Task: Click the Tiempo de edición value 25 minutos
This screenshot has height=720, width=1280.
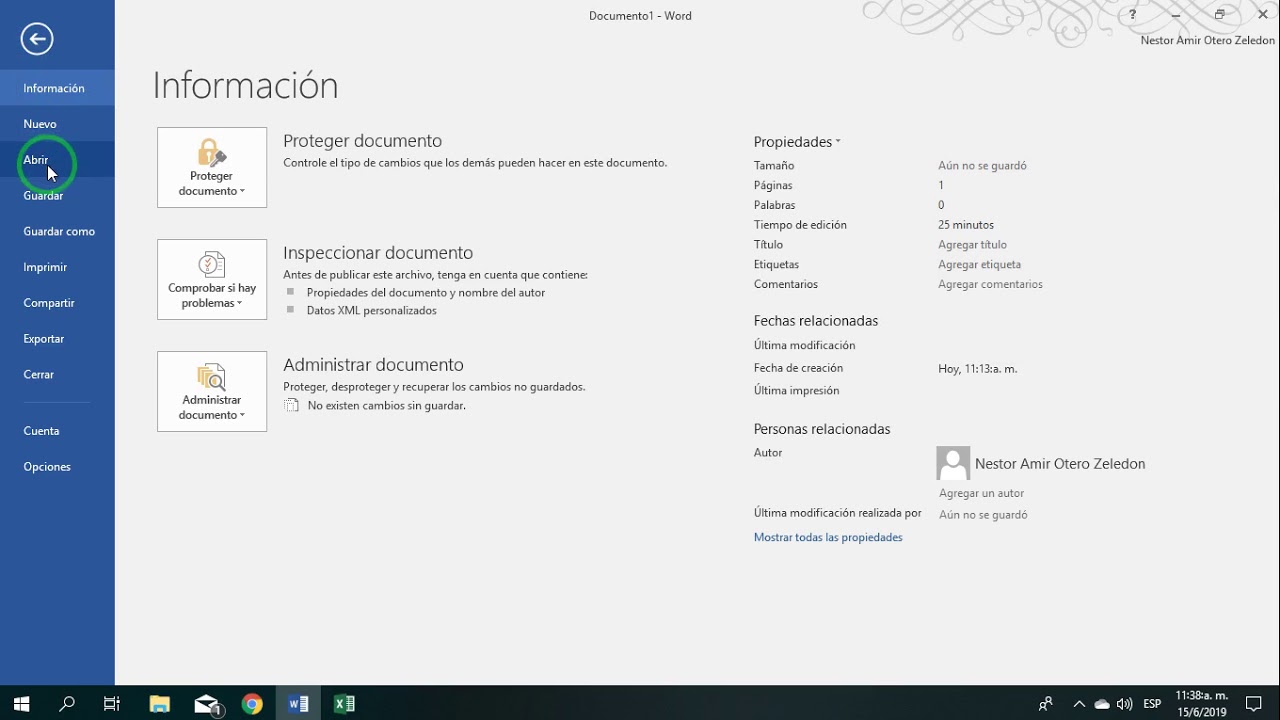Action: (966, 225)
